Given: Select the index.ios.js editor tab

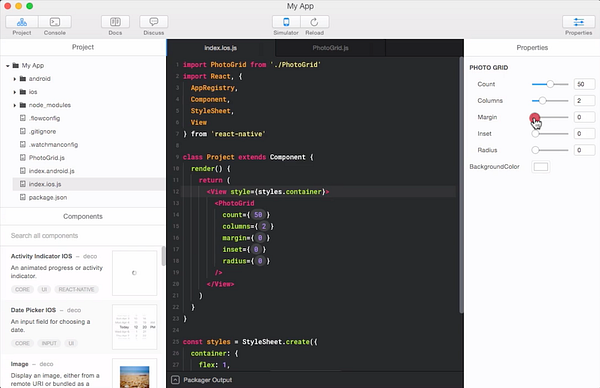Looking at the screenshot, I should (x=220, y=48).
